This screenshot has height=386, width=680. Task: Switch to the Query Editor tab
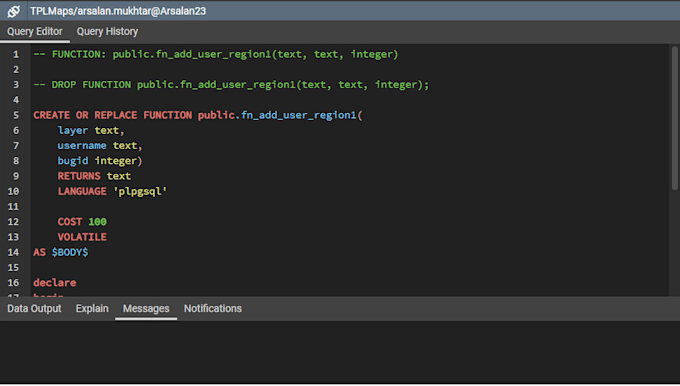tap(35, 32)
